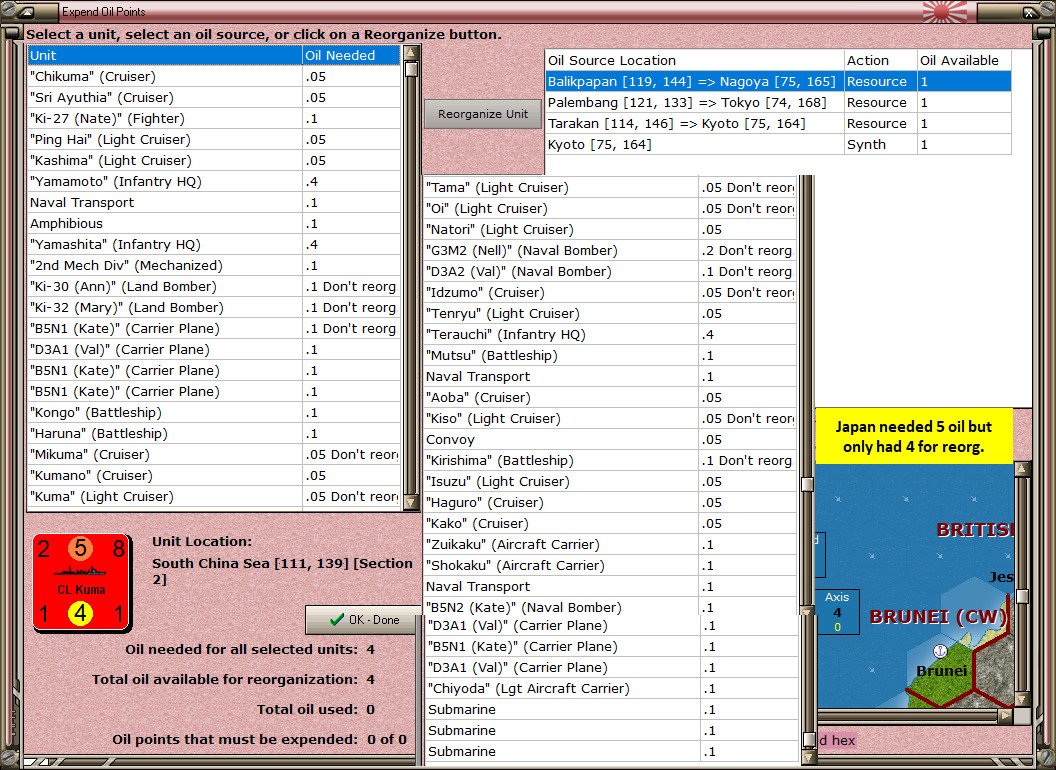Click the map's vertical scrollbar down arrow
This screenshot has width=1056, height=770.
click(x=1022, y=699)
